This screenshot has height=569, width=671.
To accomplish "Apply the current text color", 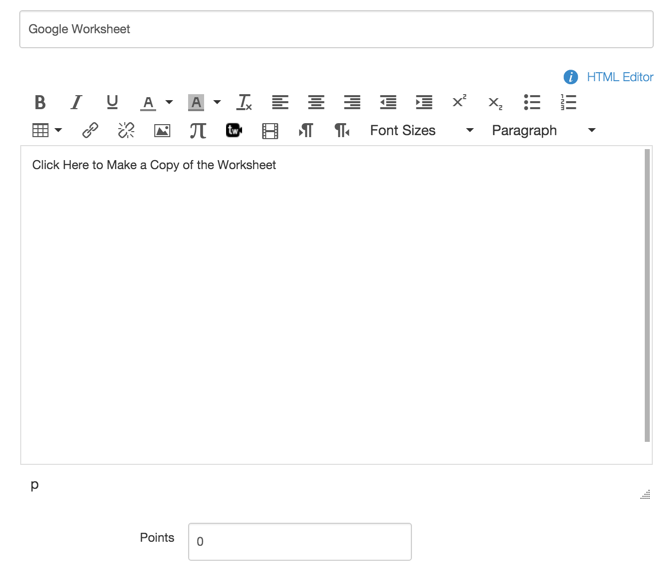I will coord(148,103).
